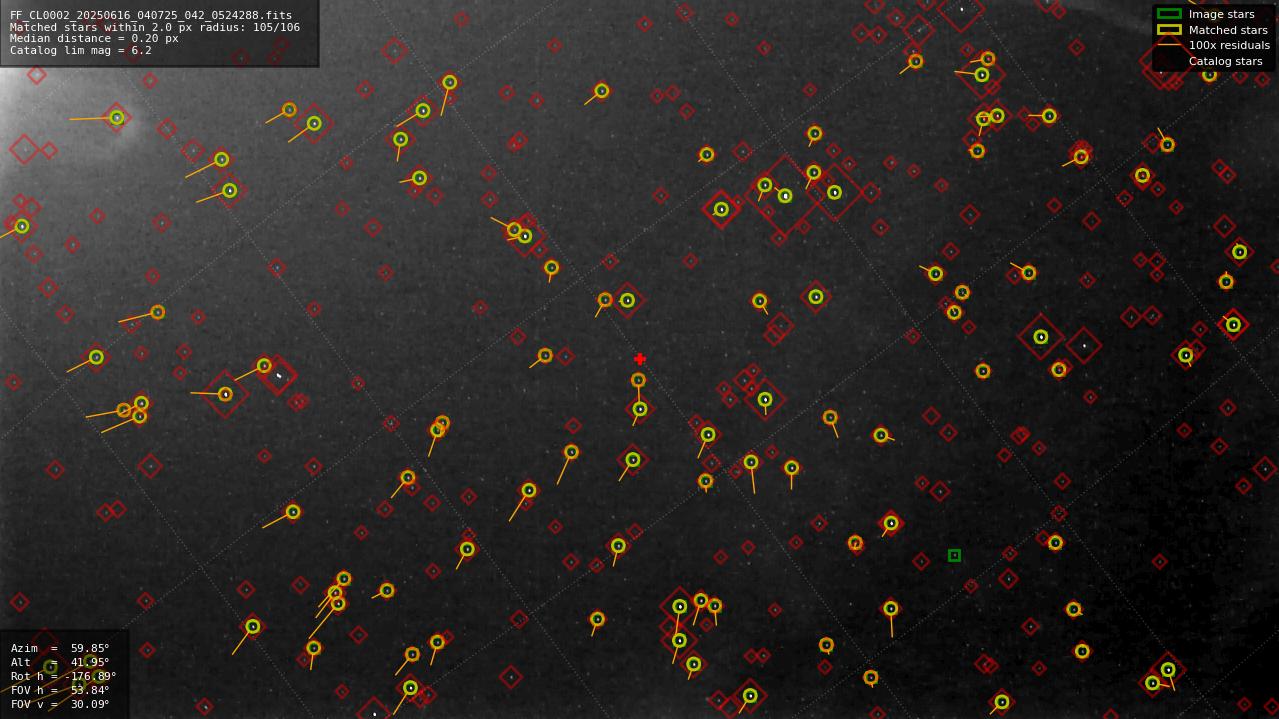1279x719 pixels.
Task: Click the '100x residuals' legend label
Action: pyautogui.click(x=1229, y=45)
